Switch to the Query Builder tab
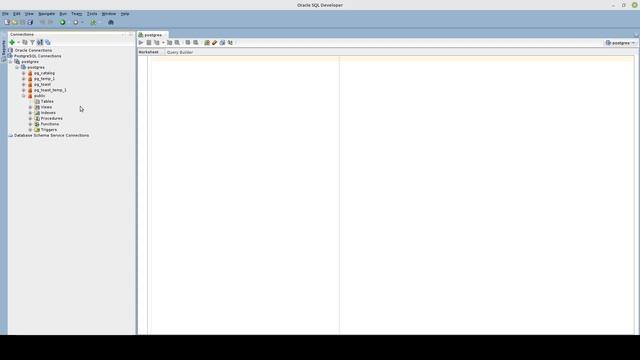This screenshot has width=640, height=360. pyautogui.click(x=180, y=52)
